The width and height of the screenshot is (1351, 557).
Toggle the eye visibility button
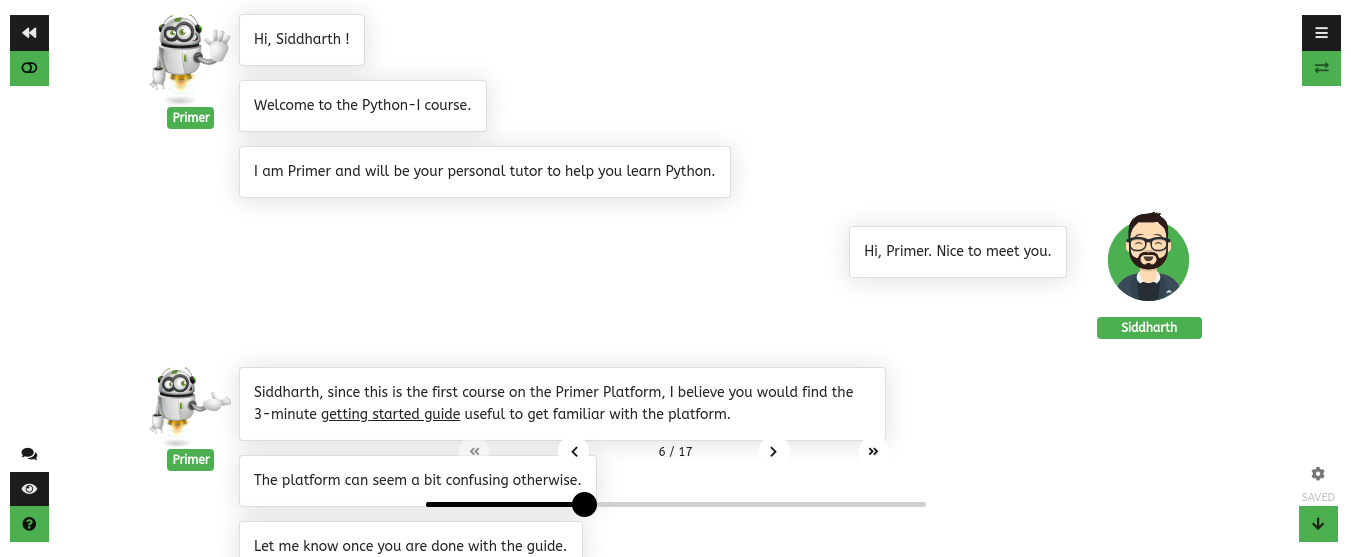point(29,489)
